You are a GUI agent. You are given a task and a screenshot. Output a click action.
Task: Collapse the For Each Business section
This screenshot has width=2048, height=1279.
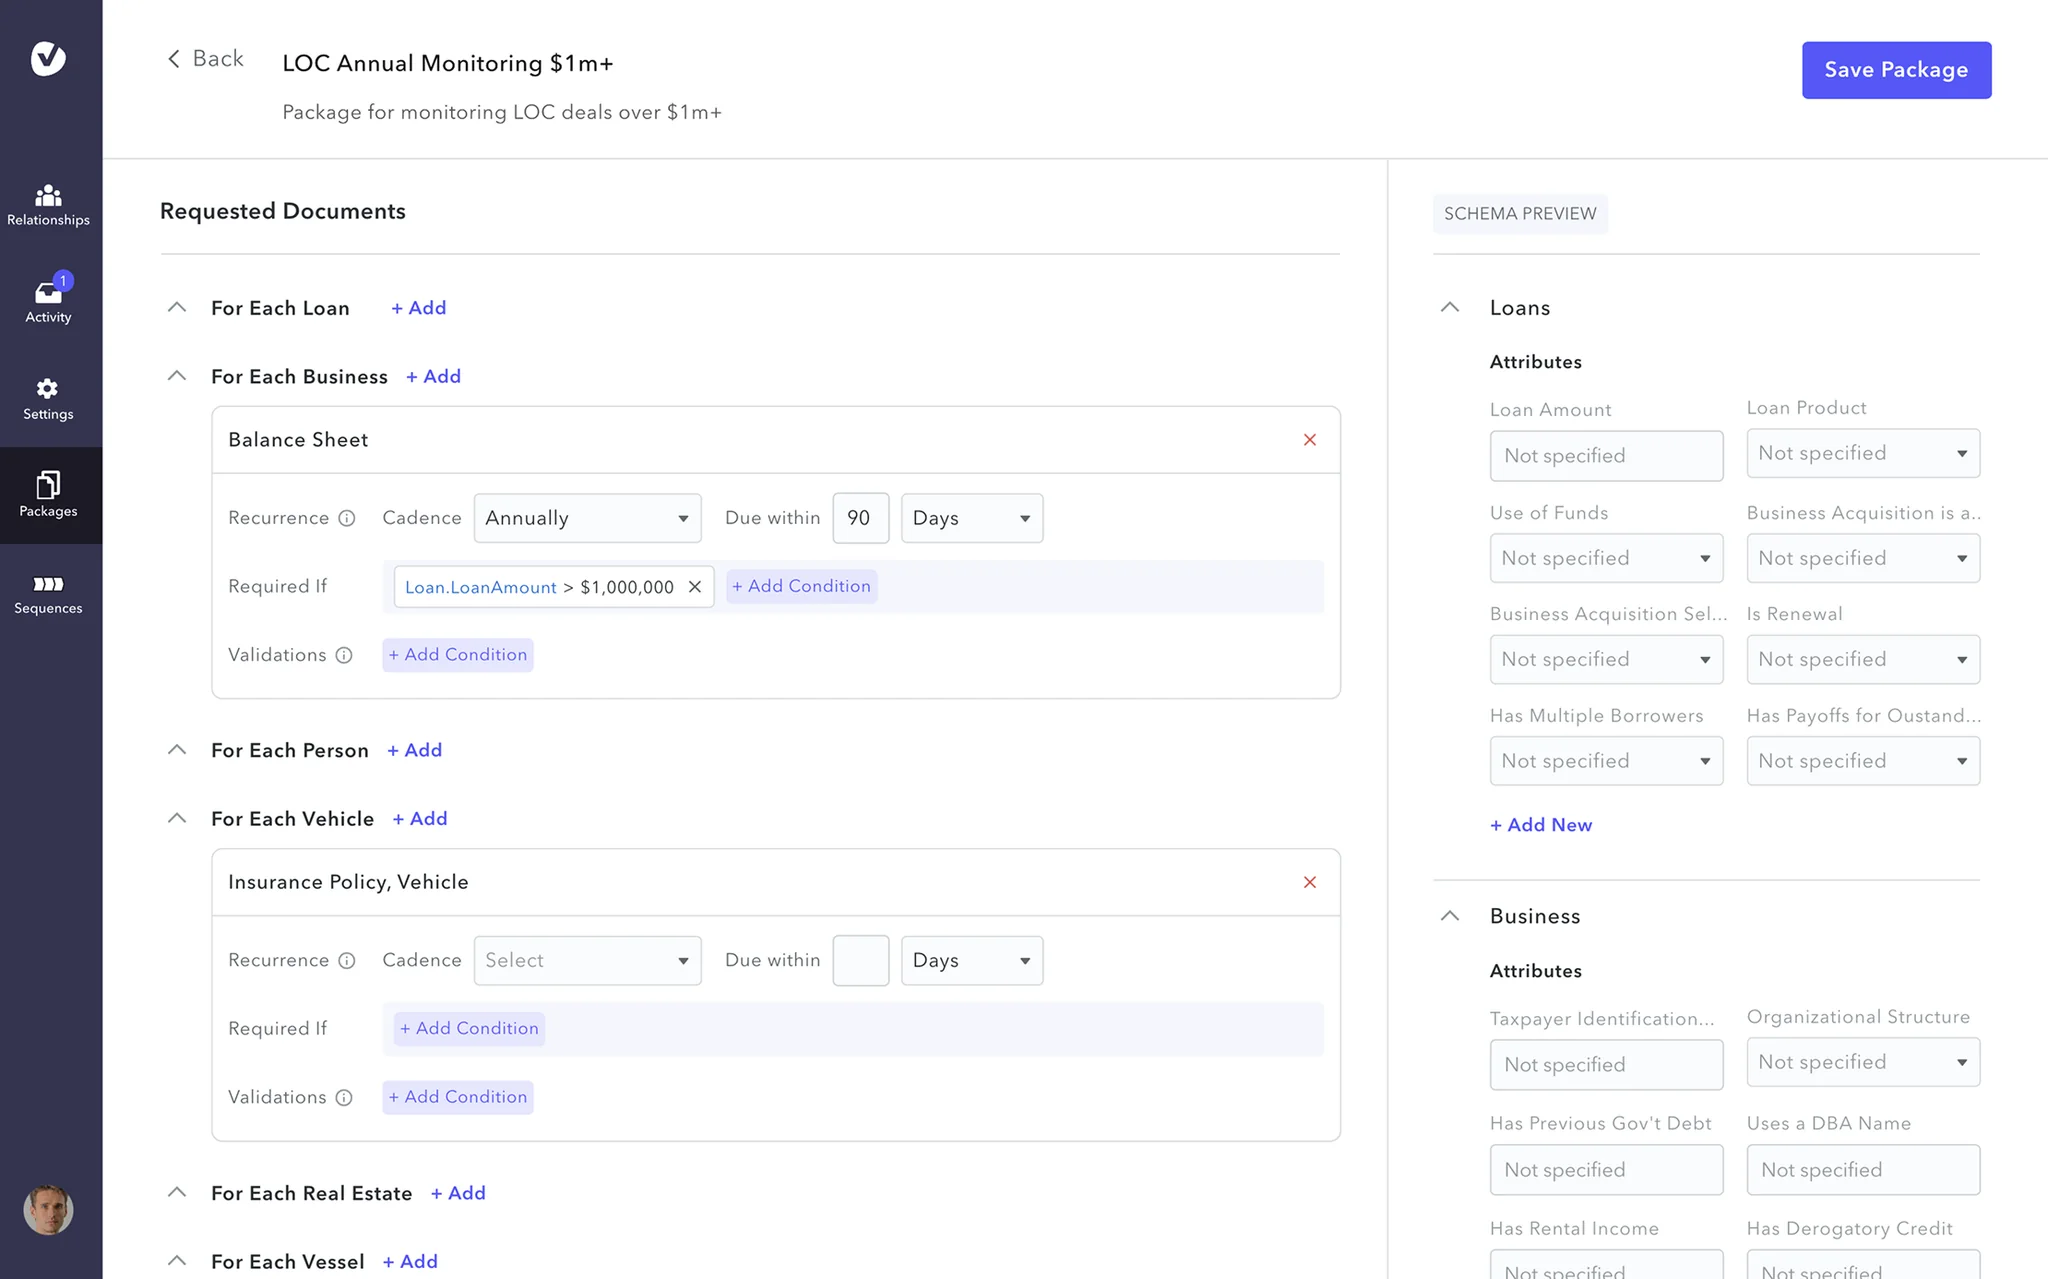177,376
